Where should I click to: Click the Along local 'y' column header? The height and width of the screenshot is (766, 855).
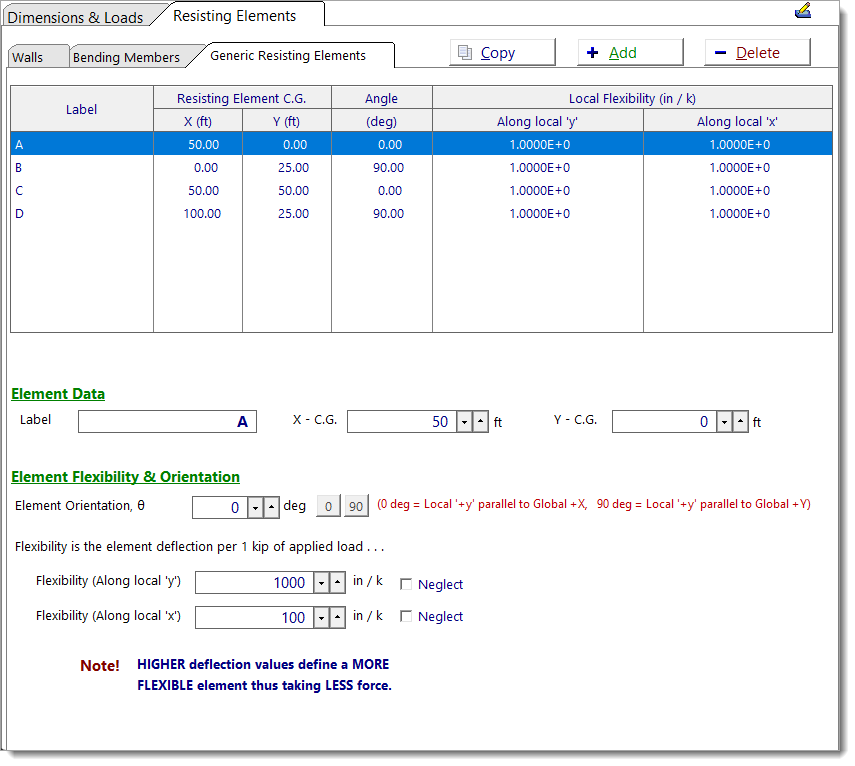[x=538, y=121]
